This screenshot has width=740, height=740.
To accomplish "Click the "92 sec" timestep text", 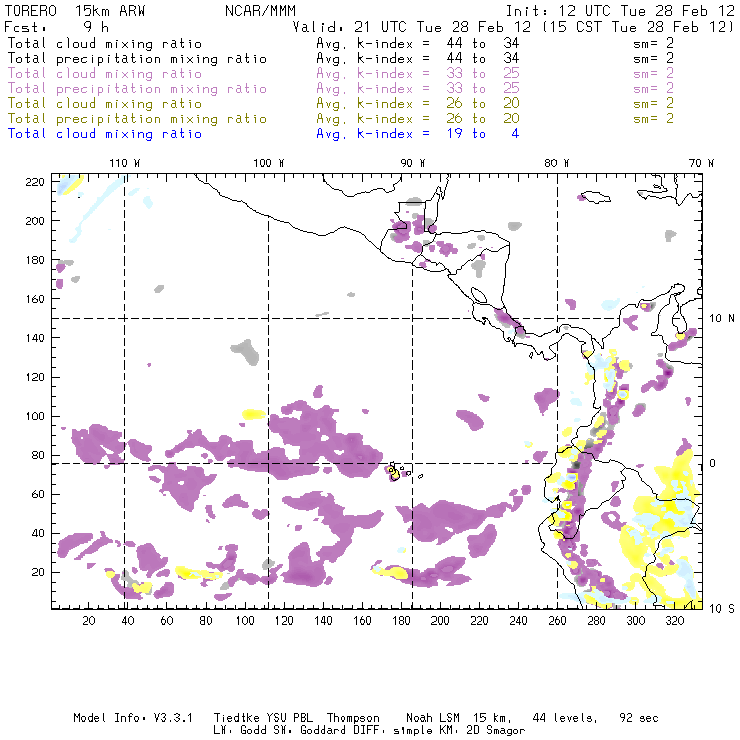I will [x=639, y=718].
